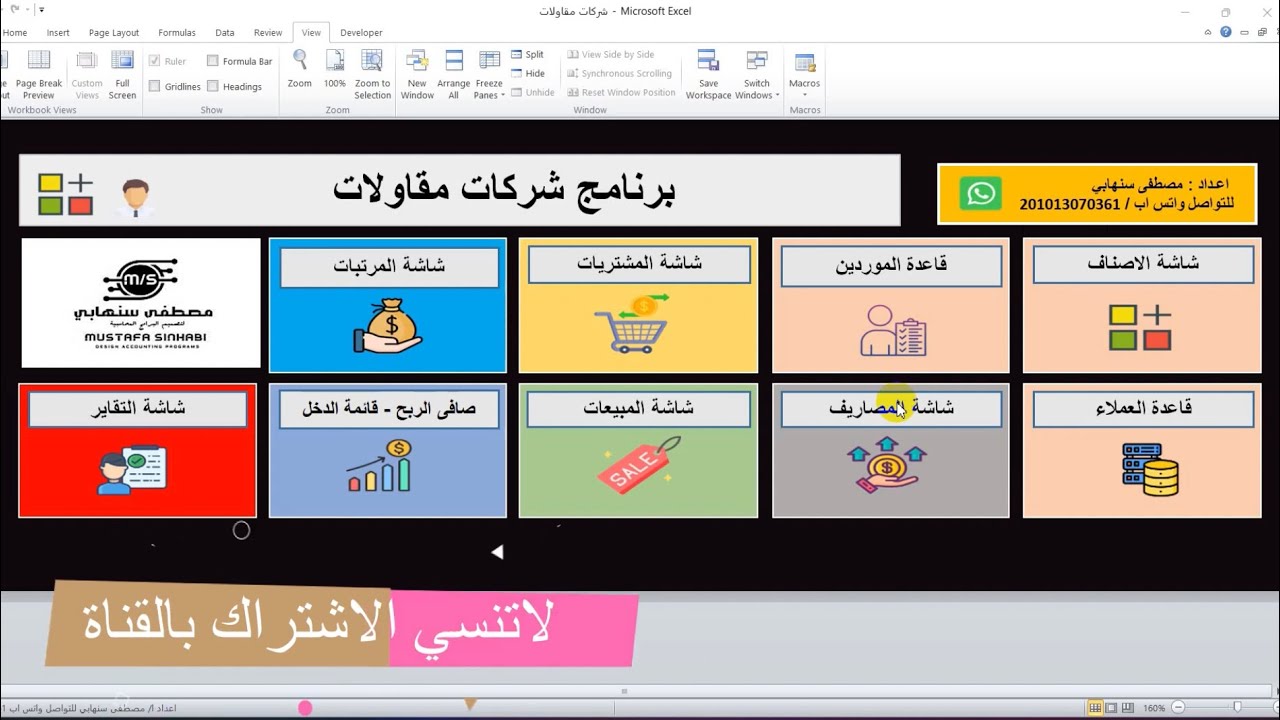Viewport: 1280px width, 720px height.
Task: Click the Split window command
Action: (x=527, y=55)
